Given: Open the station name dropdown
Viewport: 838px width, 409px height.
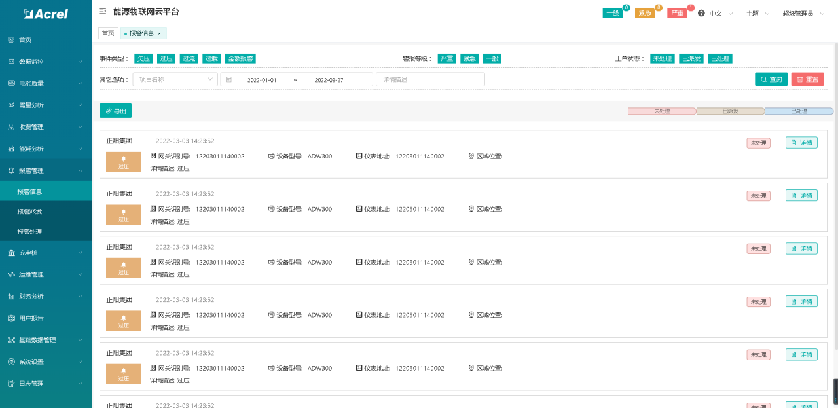Looking at the screenshot, I should (175, 79).
